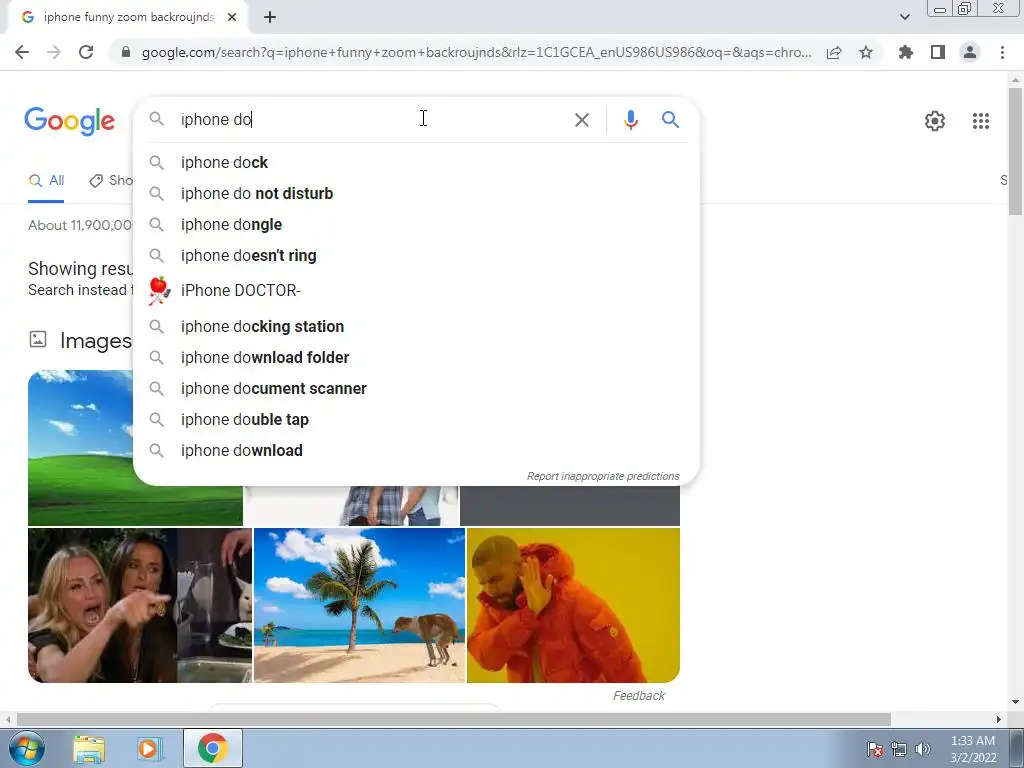Close the iphone funny zoom backgrounds tab
The height and width of the screenshot is (768, 1024).
[x=232, y=17]
